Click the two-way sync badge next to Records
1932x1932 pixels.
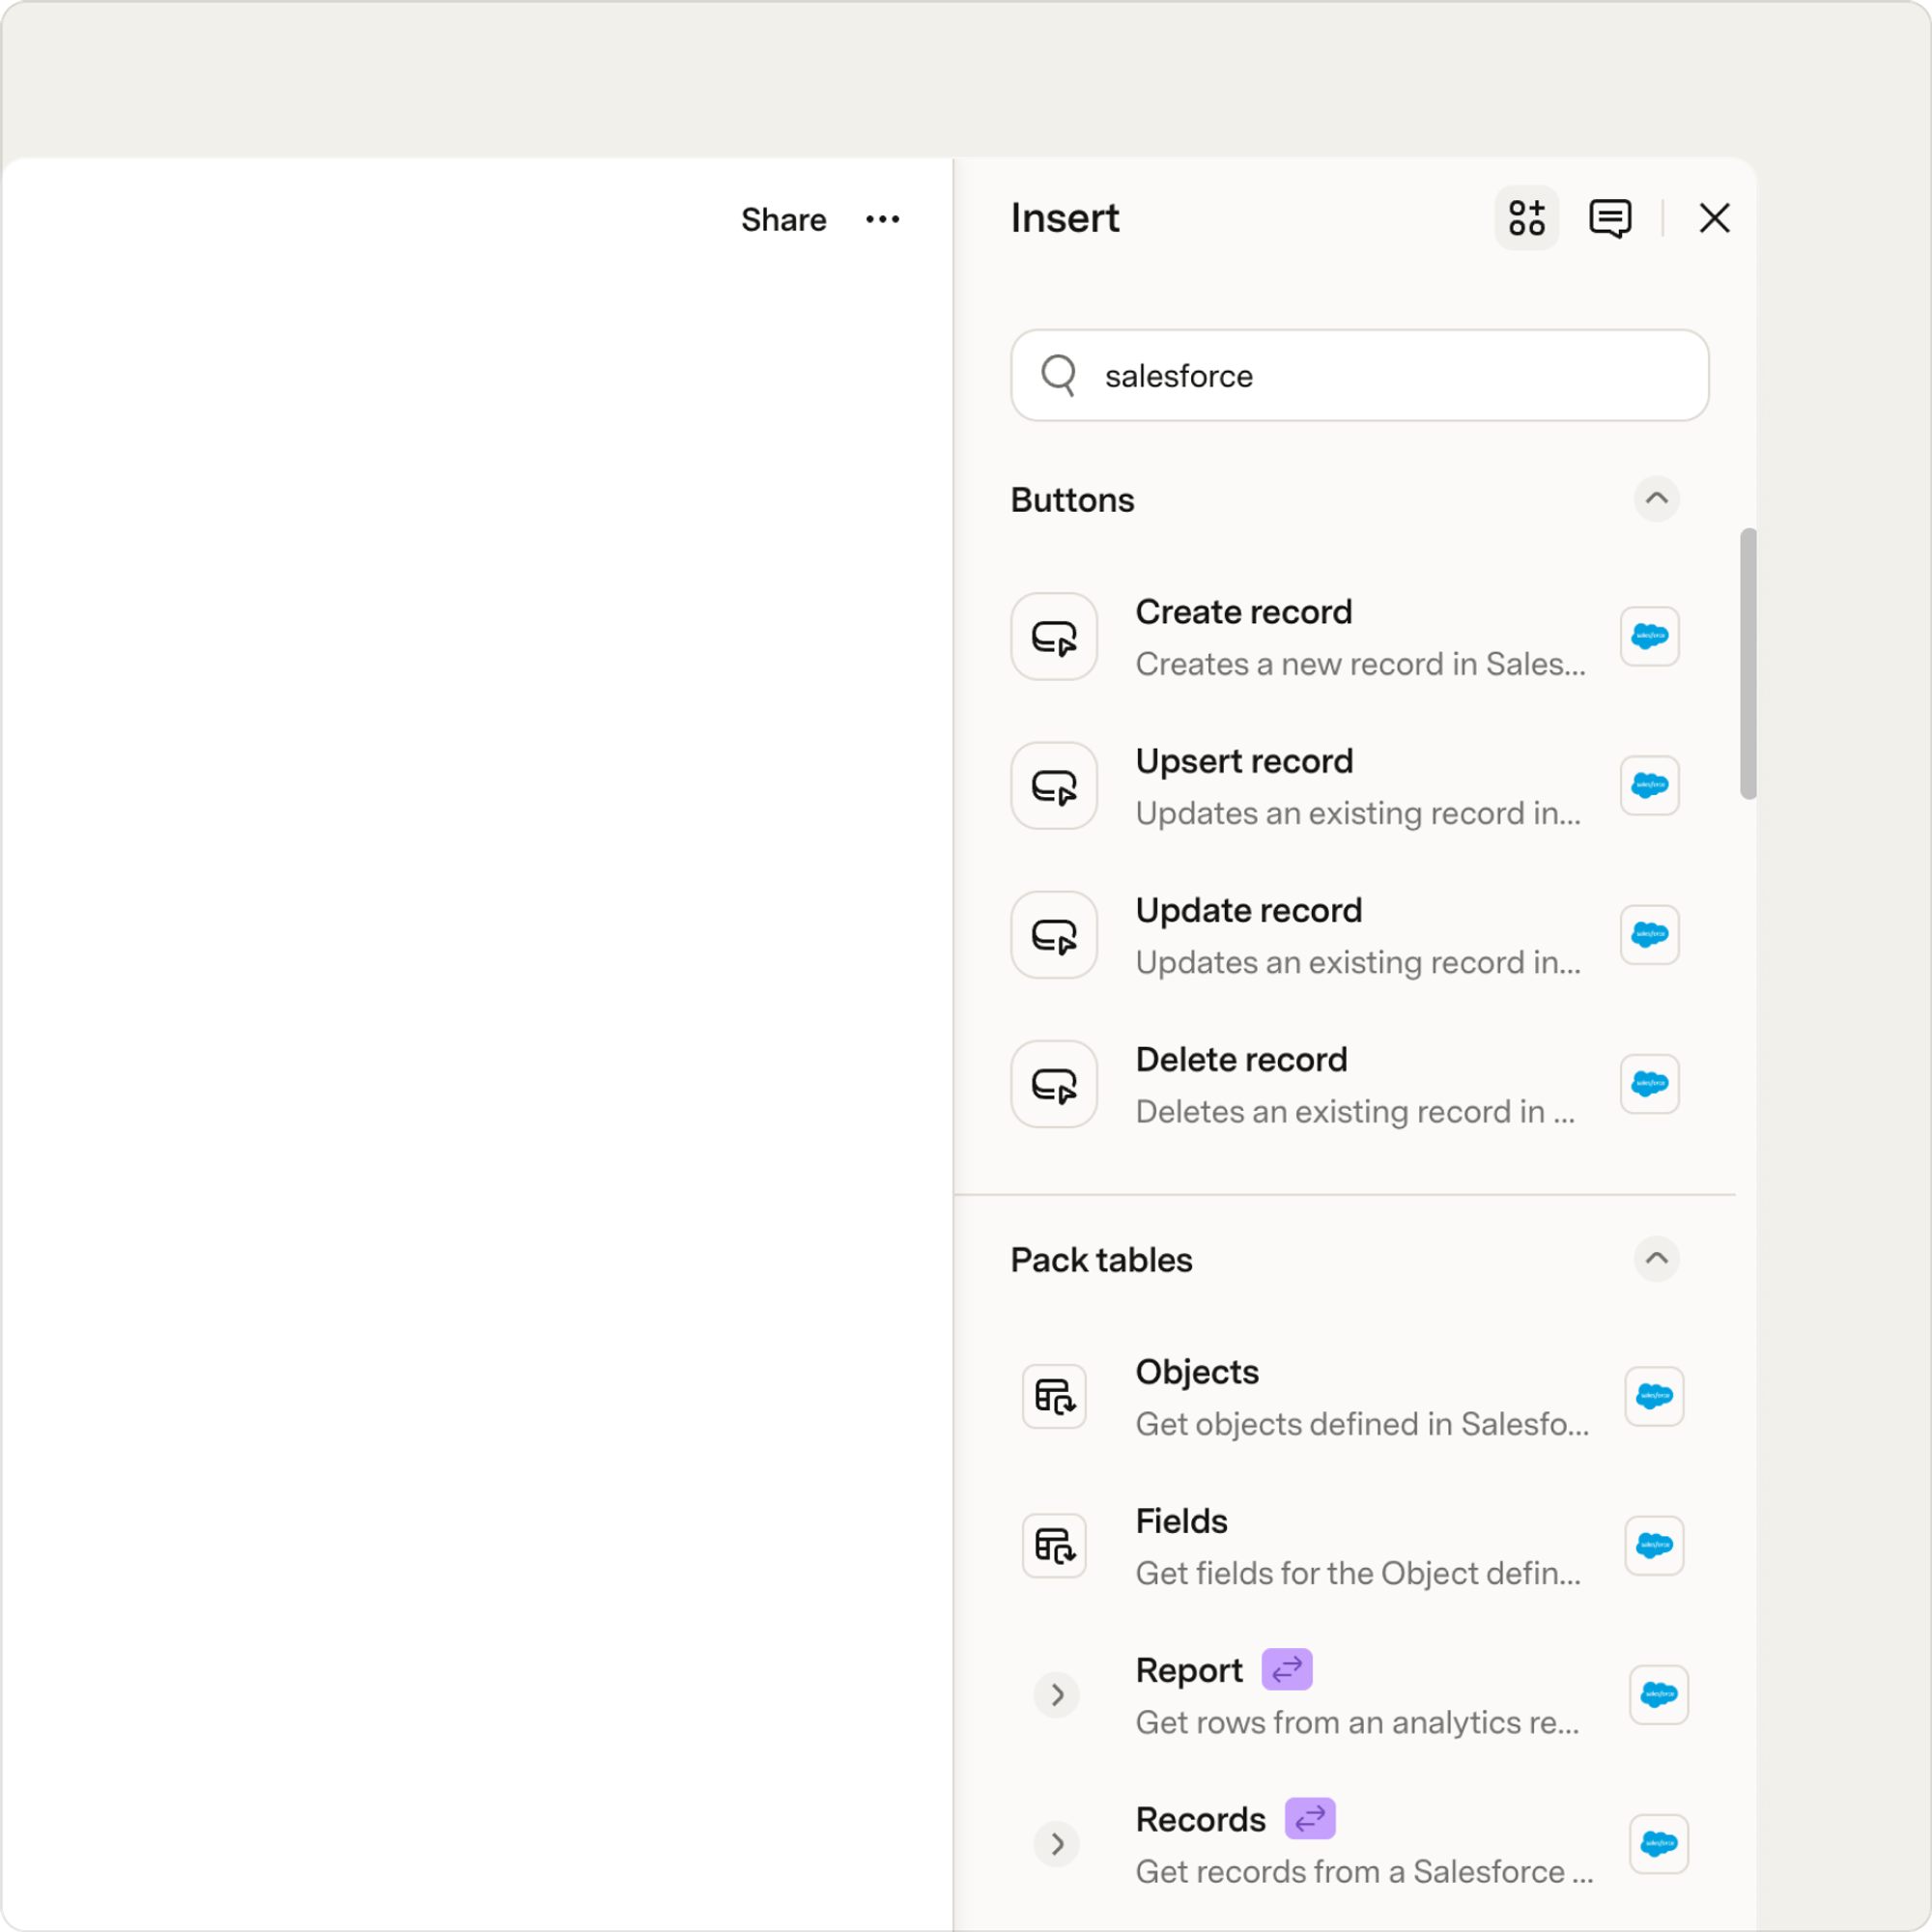[1309, 1818]
